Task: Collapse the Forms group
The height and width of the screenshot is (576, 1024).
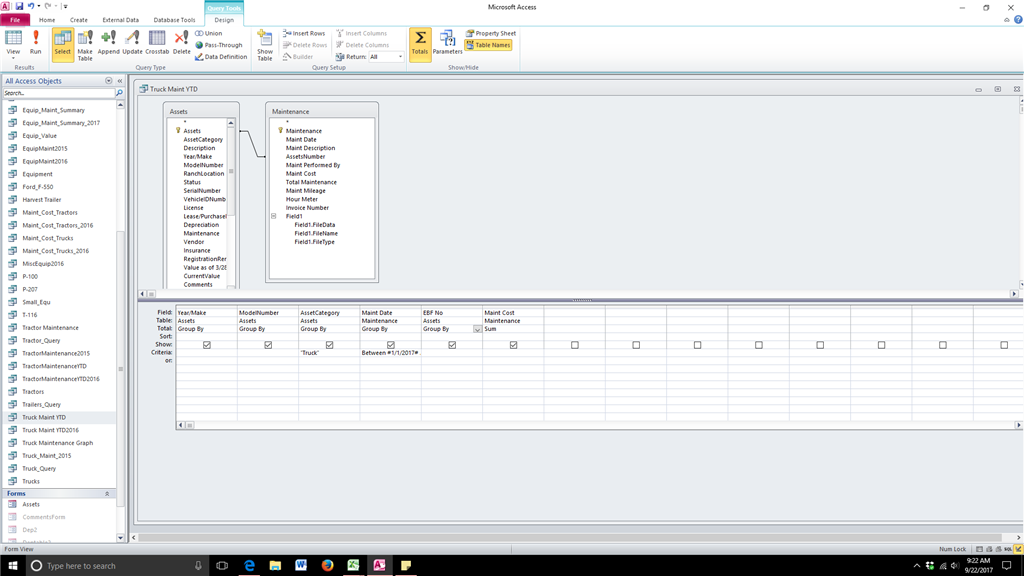Action: [x=107, y=494]
